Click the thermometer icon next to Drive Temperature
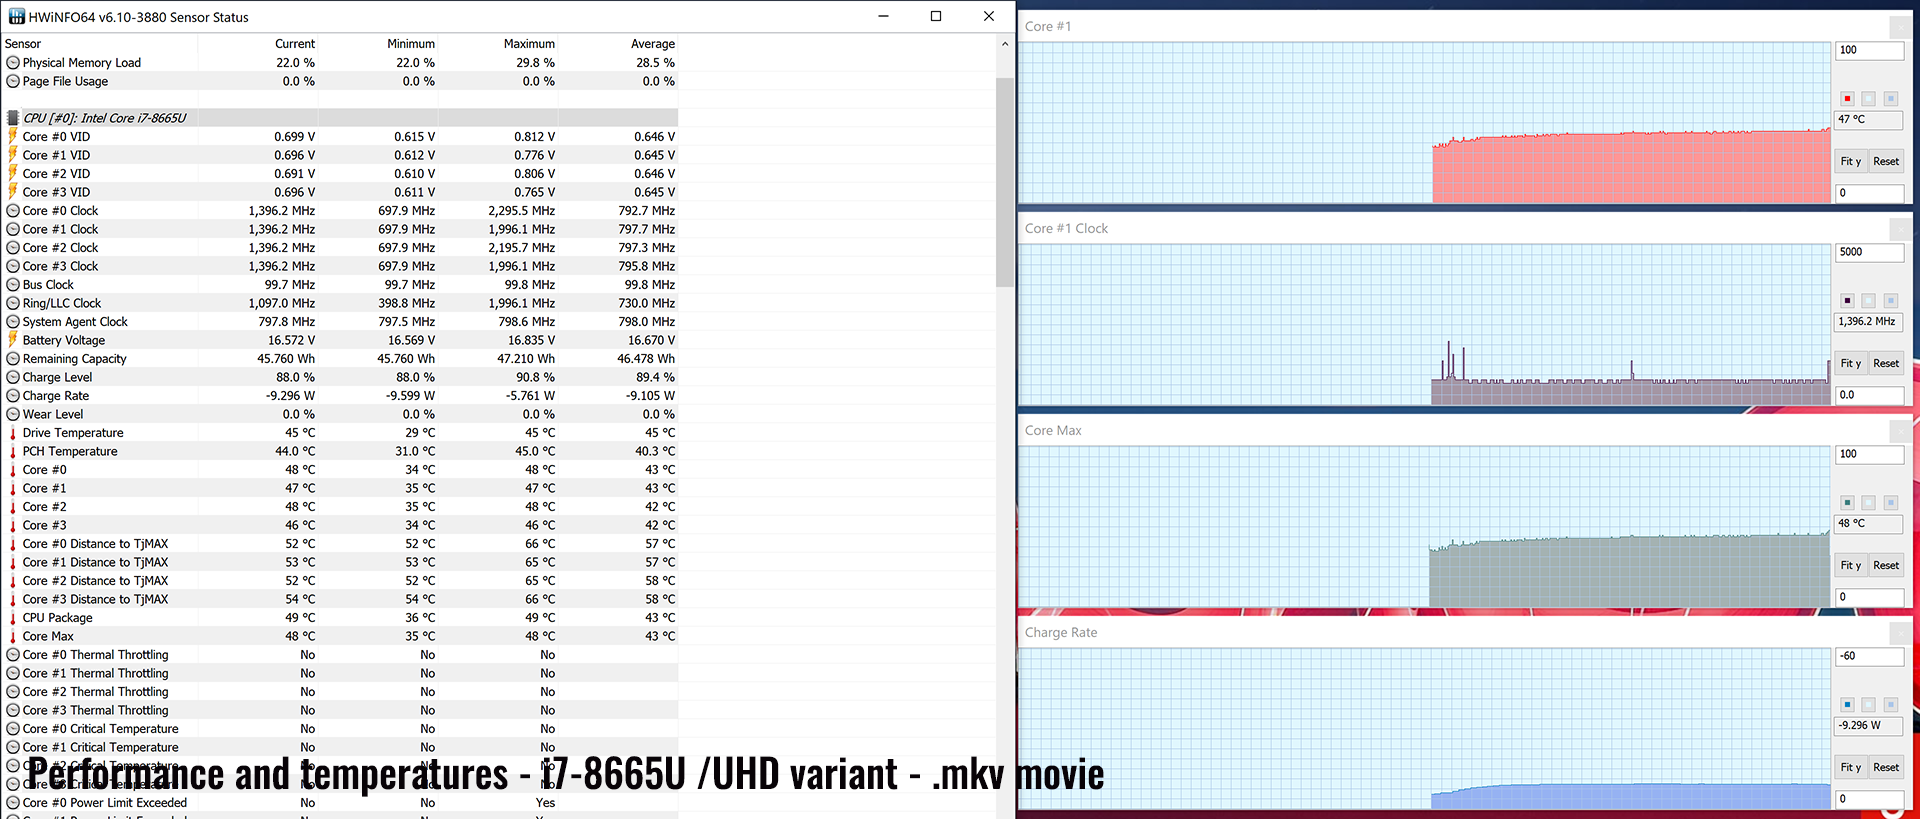Screen dimensions: 1920x819 pyautogui.click(x=13, y=433)
